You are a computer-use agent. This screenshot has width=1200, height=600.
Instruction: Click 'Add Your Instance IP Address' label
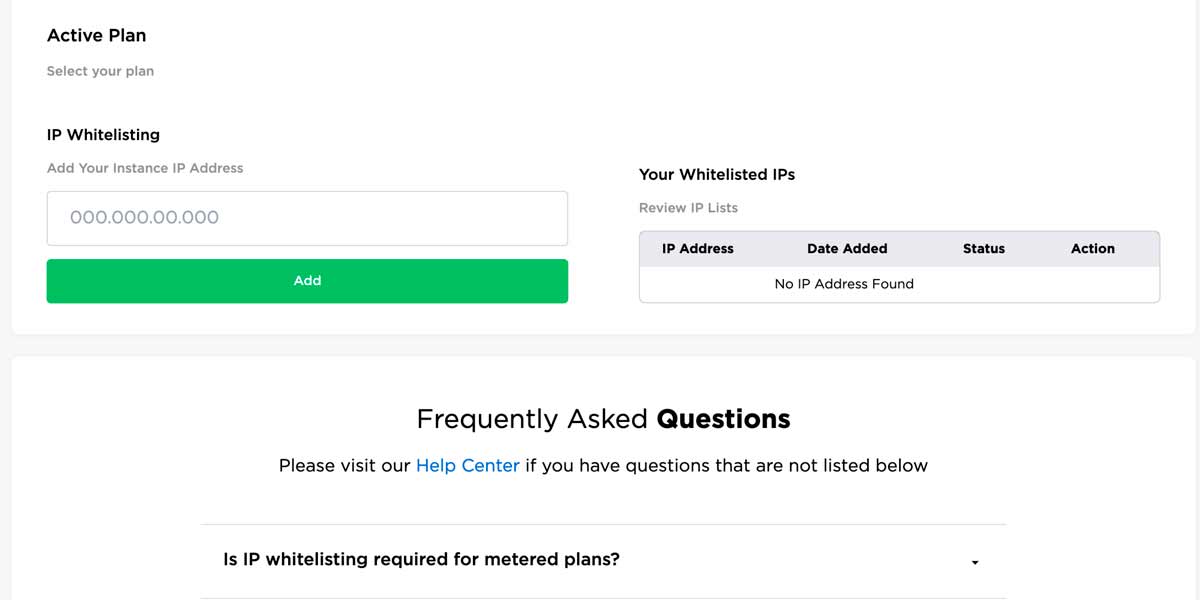coord(145,168)
